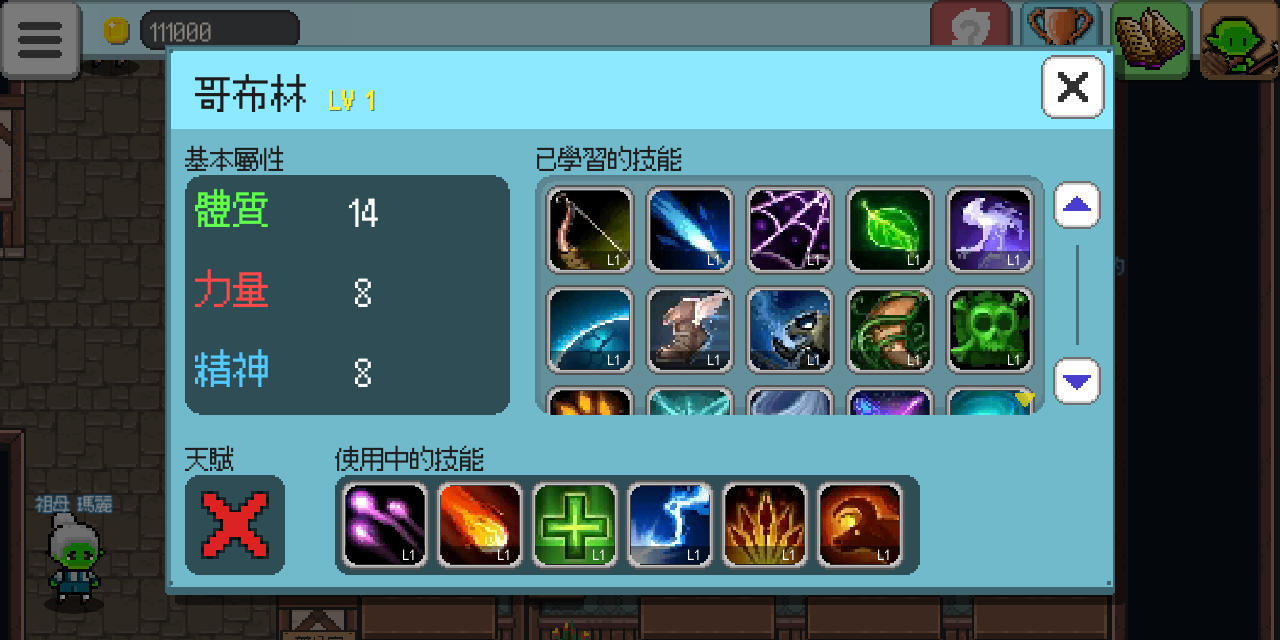The height and width of the screenshot is (640, 1280).
Task: Select the purple spider web skill
Action: [x=790, y=230]
